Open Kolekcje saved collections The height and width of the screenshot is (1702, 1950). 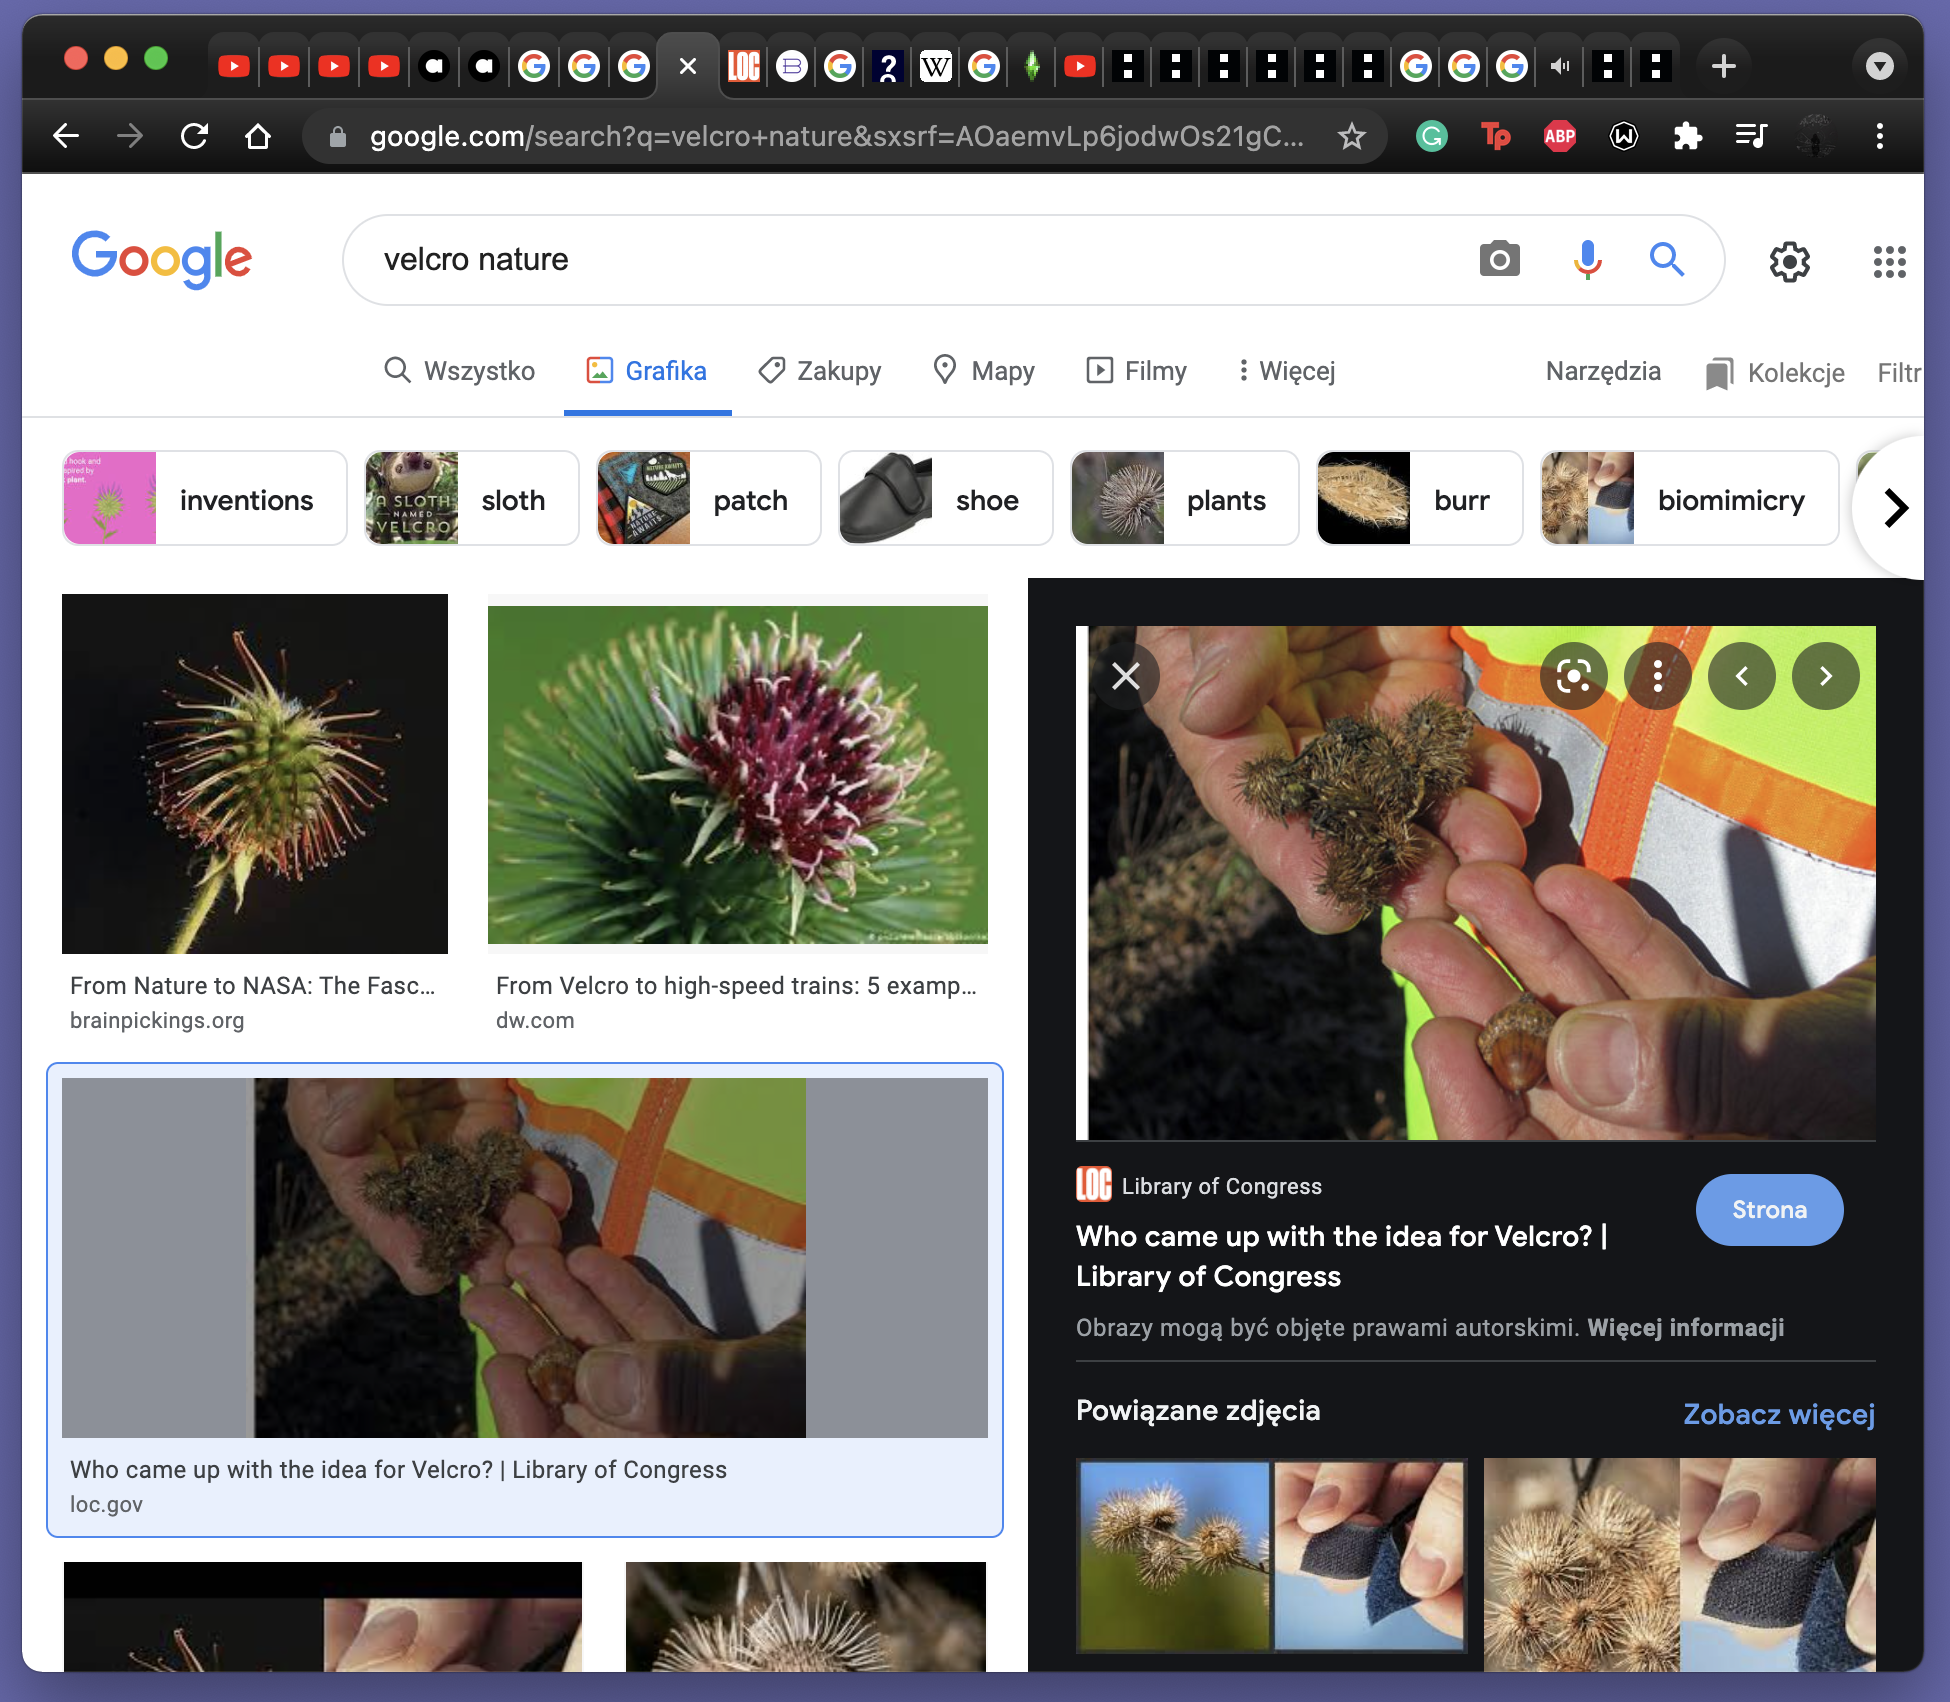point(1776,373)
